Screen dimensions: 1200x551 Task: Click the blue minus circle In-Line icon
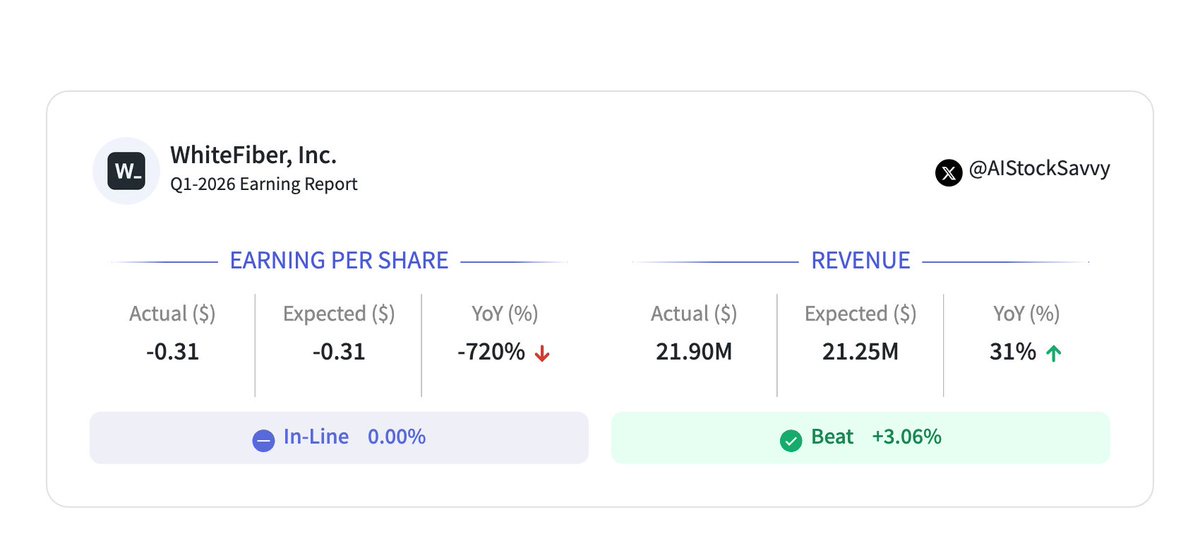pos(263,438)
